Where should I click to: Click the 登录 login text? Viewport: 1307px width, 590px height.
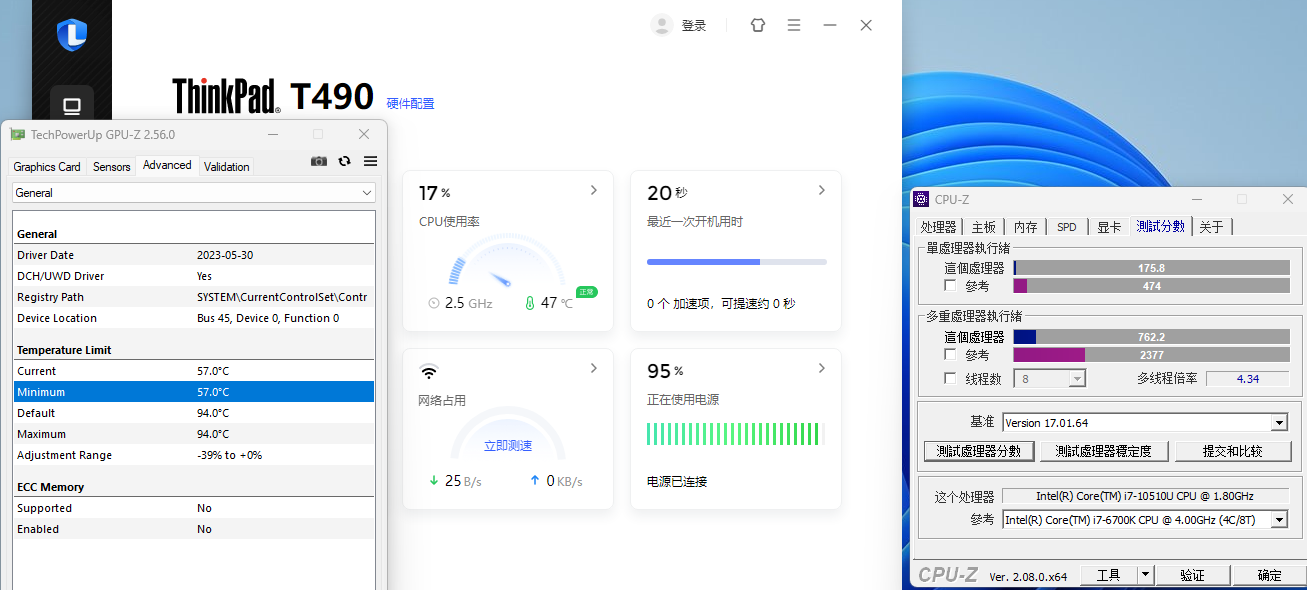click(694, 26)
